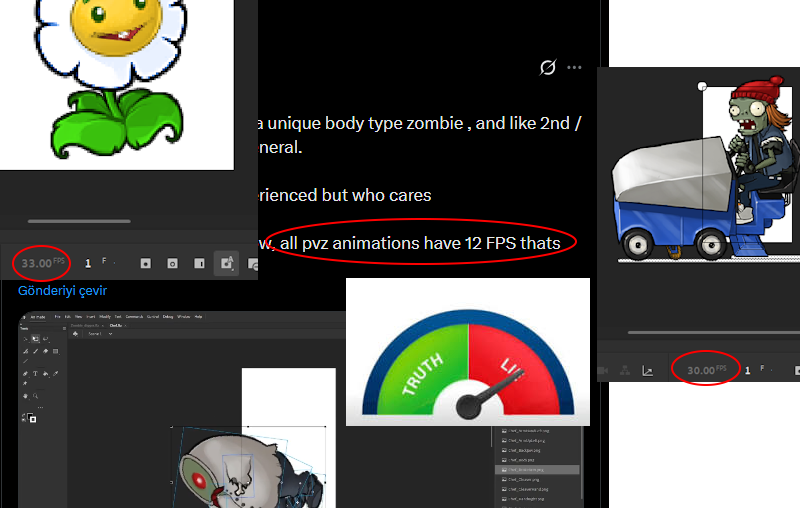Image resolution: width=800 pixels, height=508 pixels.
Task: Select the Rectangle tool
Action: click(56, 351)
